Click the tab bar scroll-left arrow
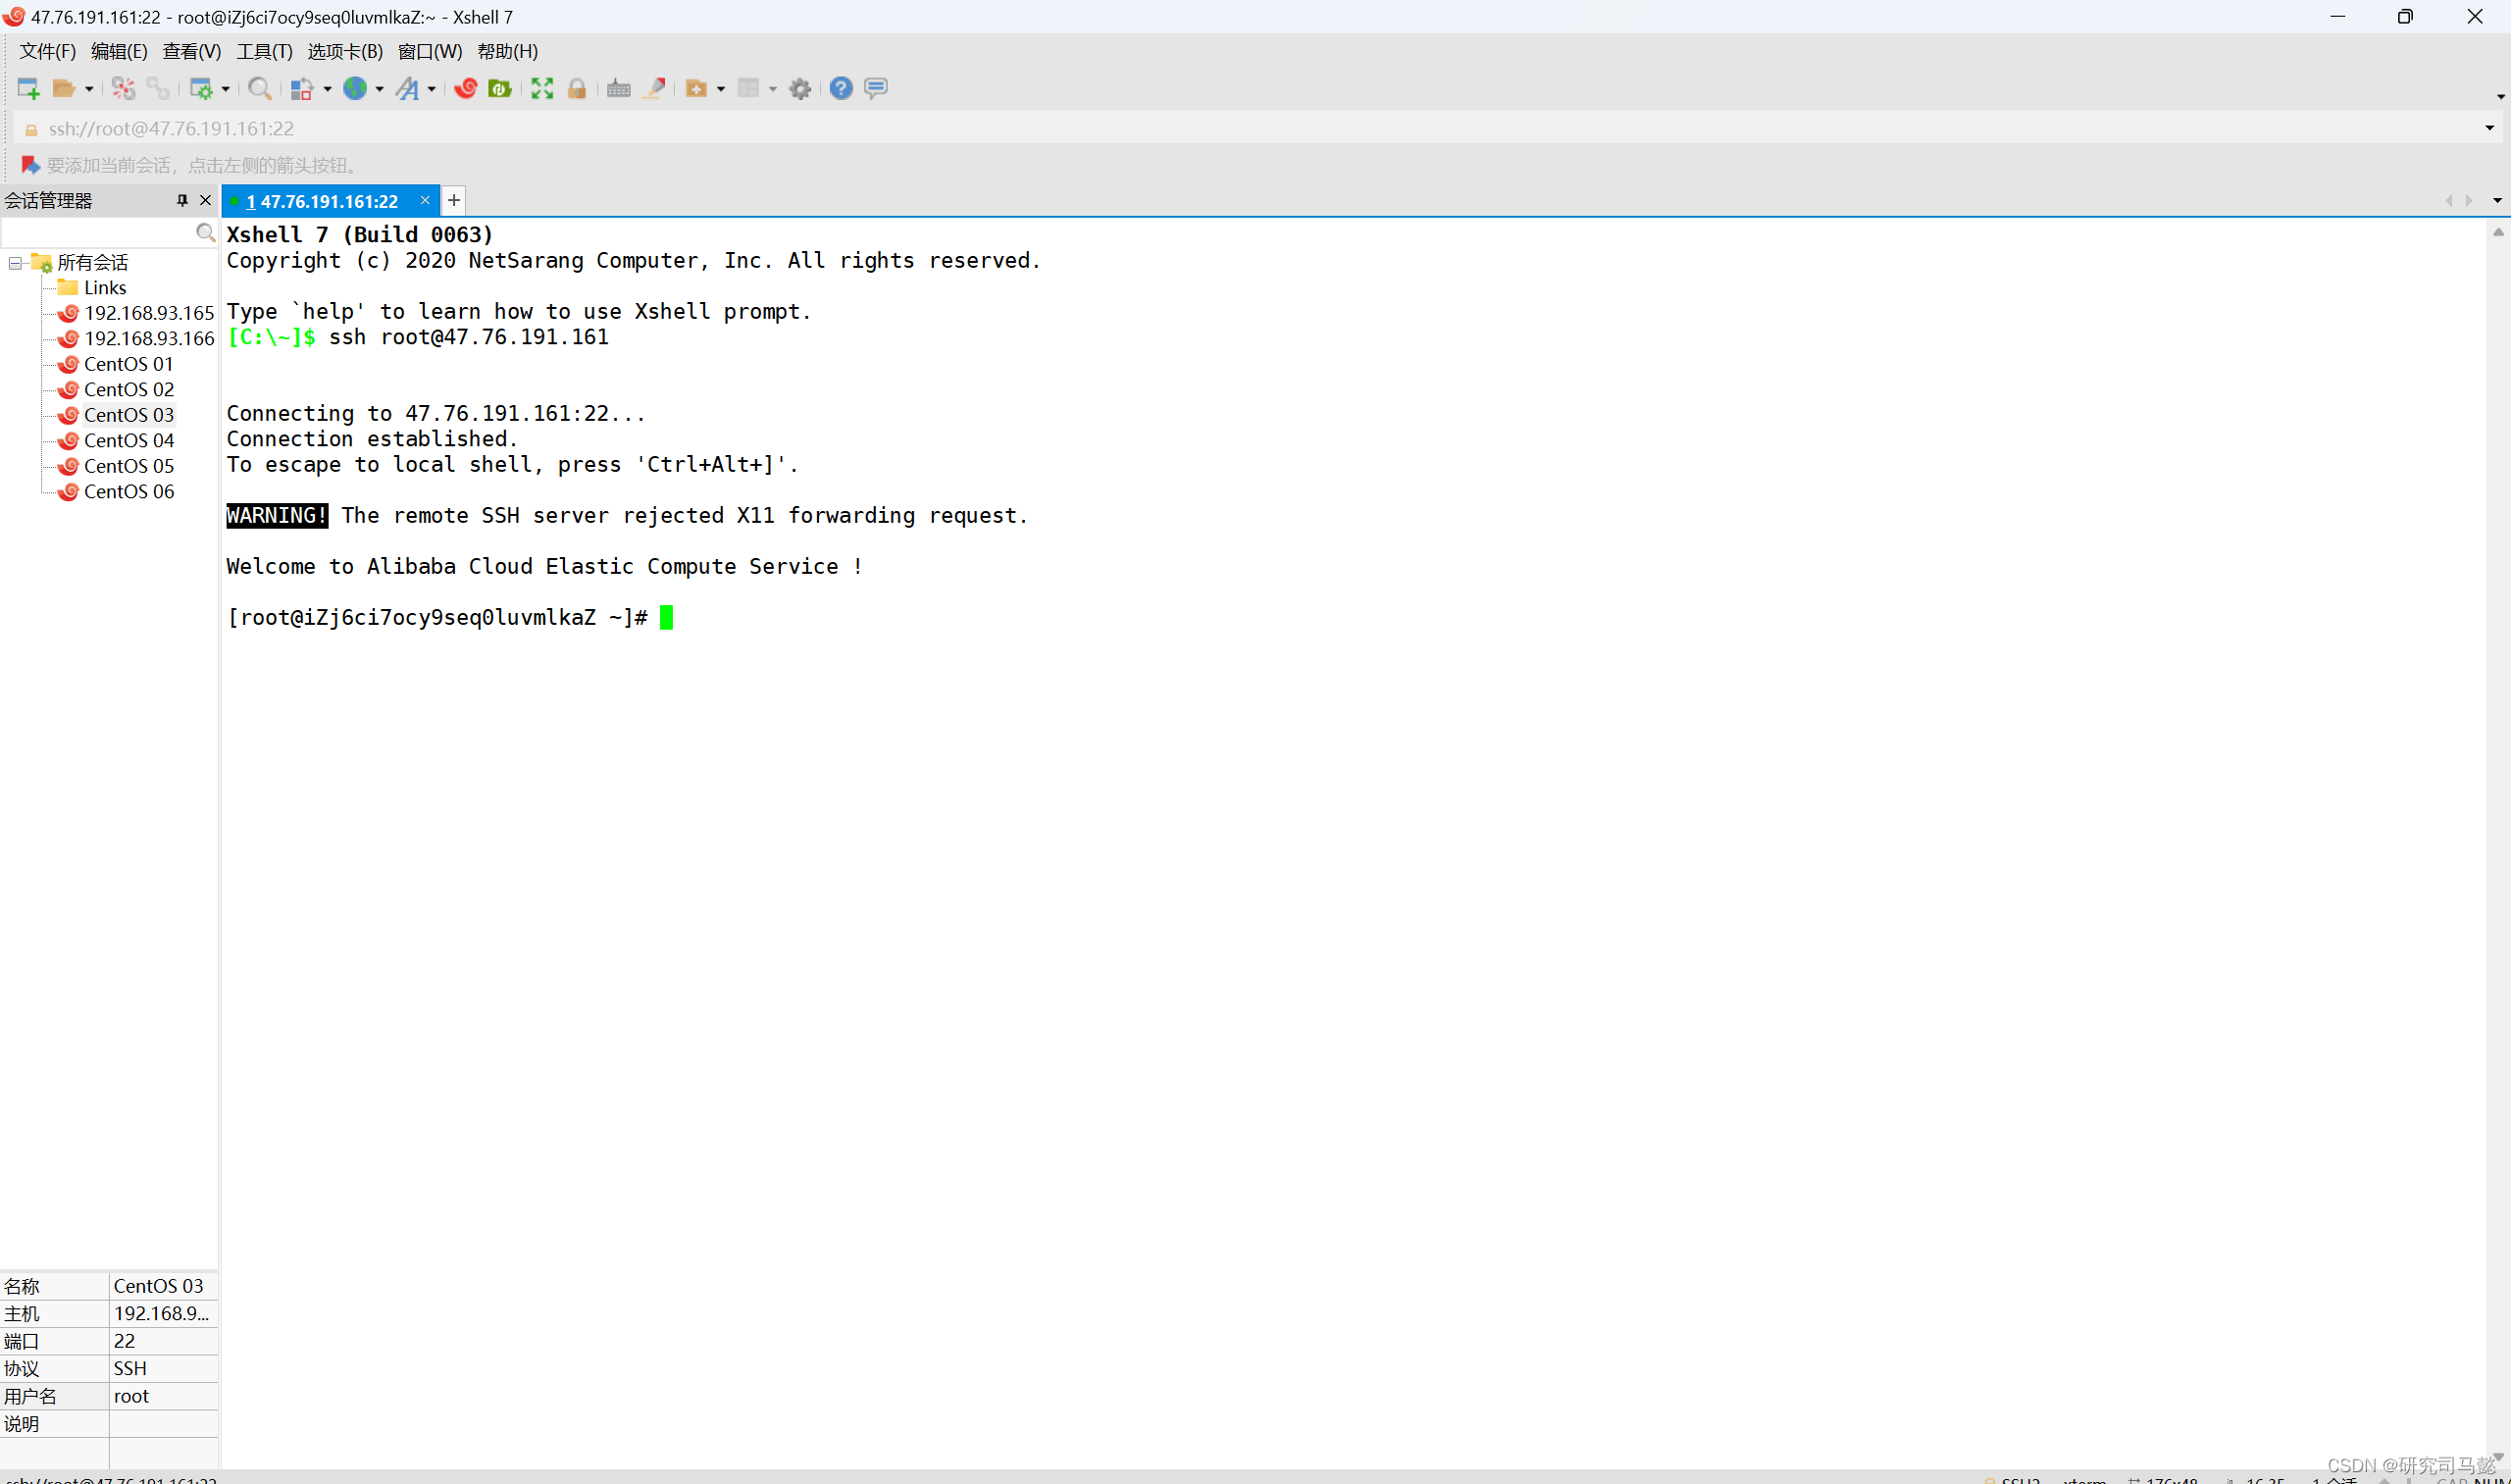 (x=2449, y=201)
